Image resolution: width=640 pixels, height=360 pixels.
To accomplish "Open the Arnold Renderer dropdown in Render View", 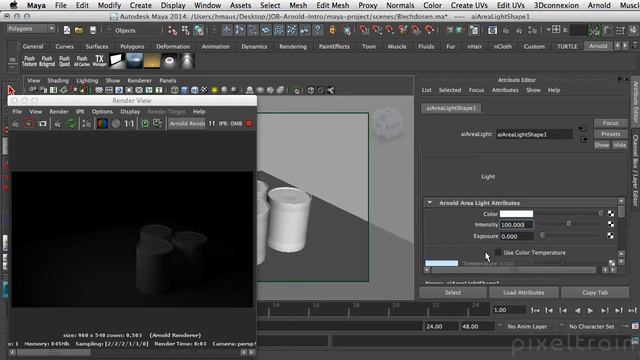I will click(187, 123).
